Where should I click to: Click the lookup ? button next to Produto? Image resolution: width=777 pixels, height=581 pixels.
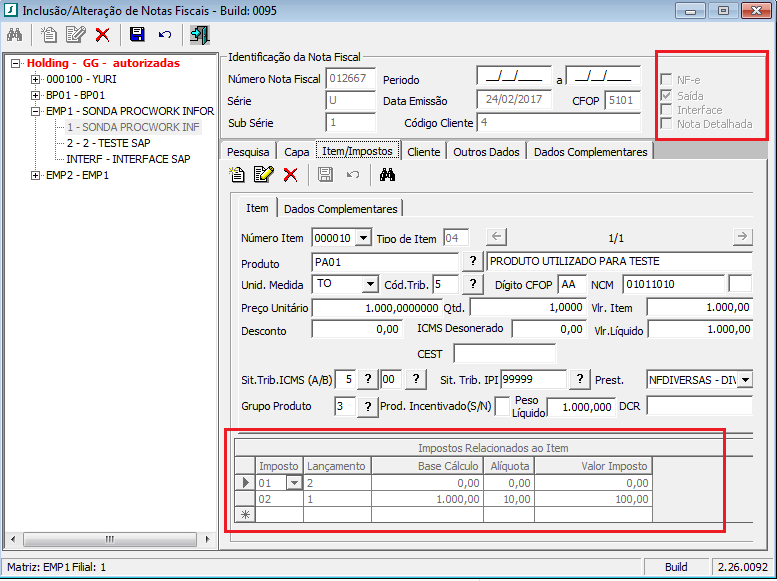click(473, 261)
